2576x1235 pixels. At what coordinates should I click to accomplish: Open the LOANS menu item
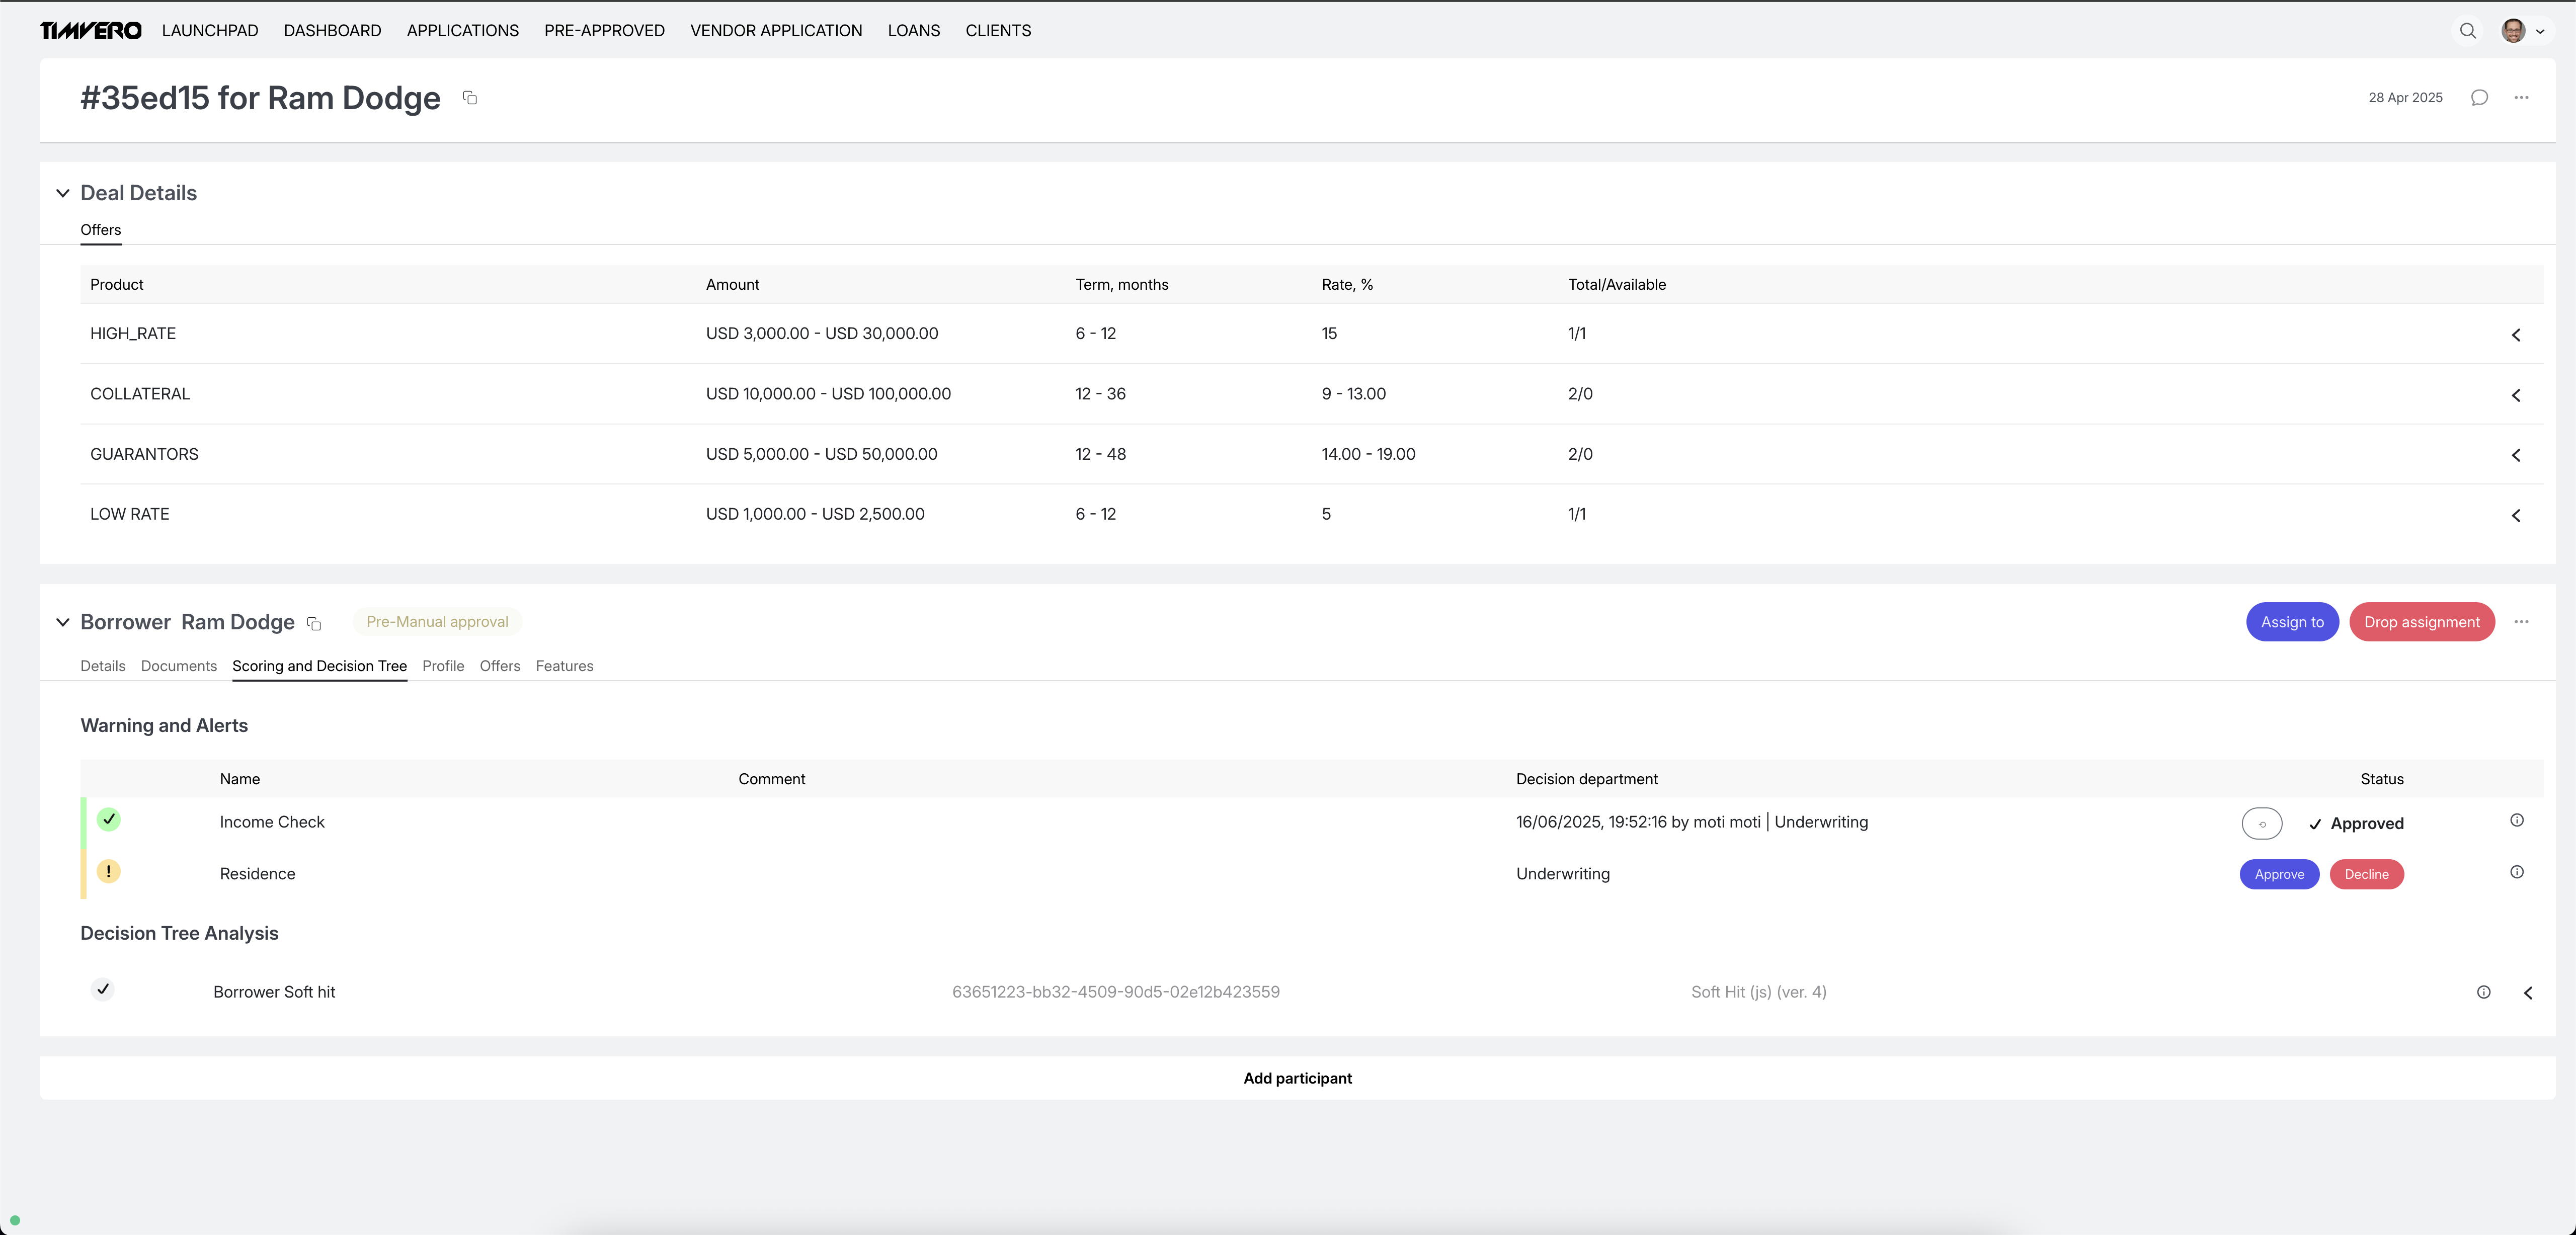(x=913, y=30)
